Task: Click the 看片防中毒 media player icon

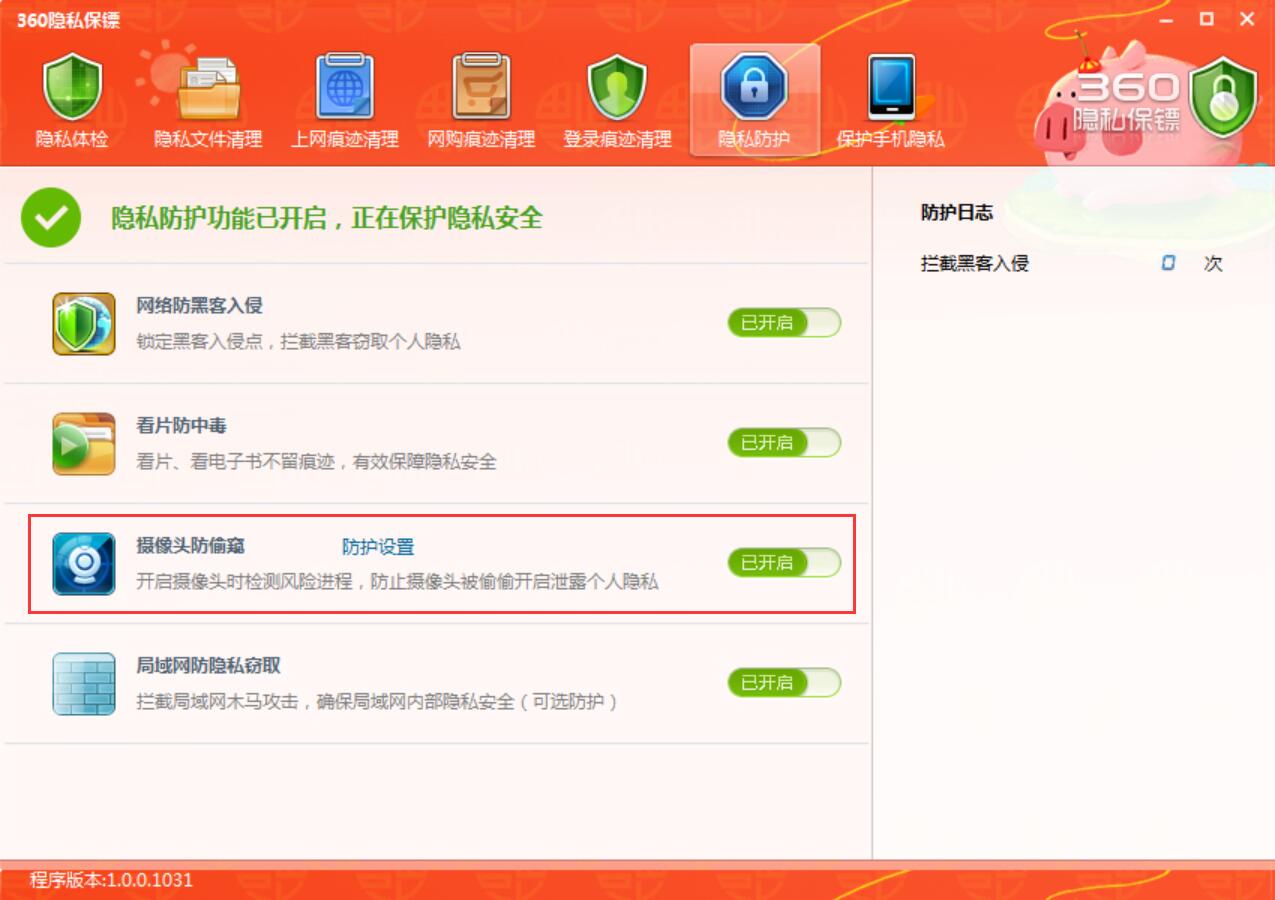Action: 84,444
